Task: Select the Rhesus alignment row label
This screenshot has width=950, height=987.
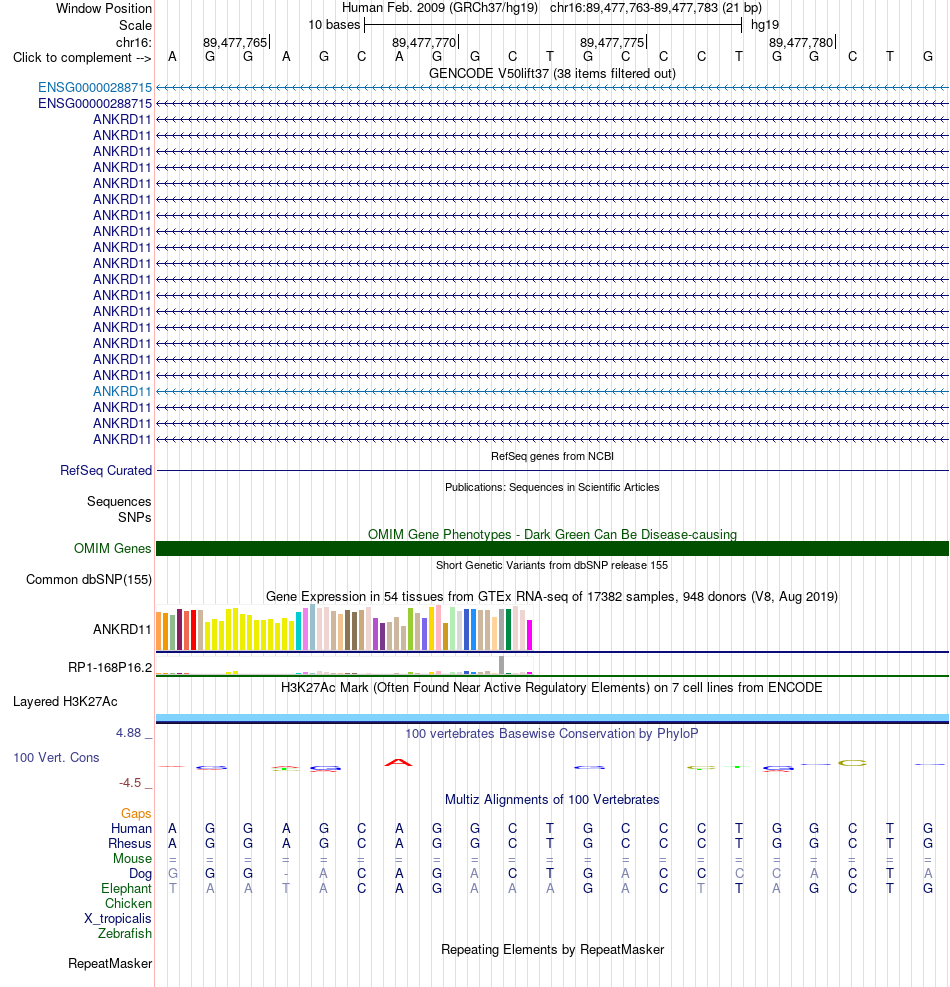Action: 130,843
